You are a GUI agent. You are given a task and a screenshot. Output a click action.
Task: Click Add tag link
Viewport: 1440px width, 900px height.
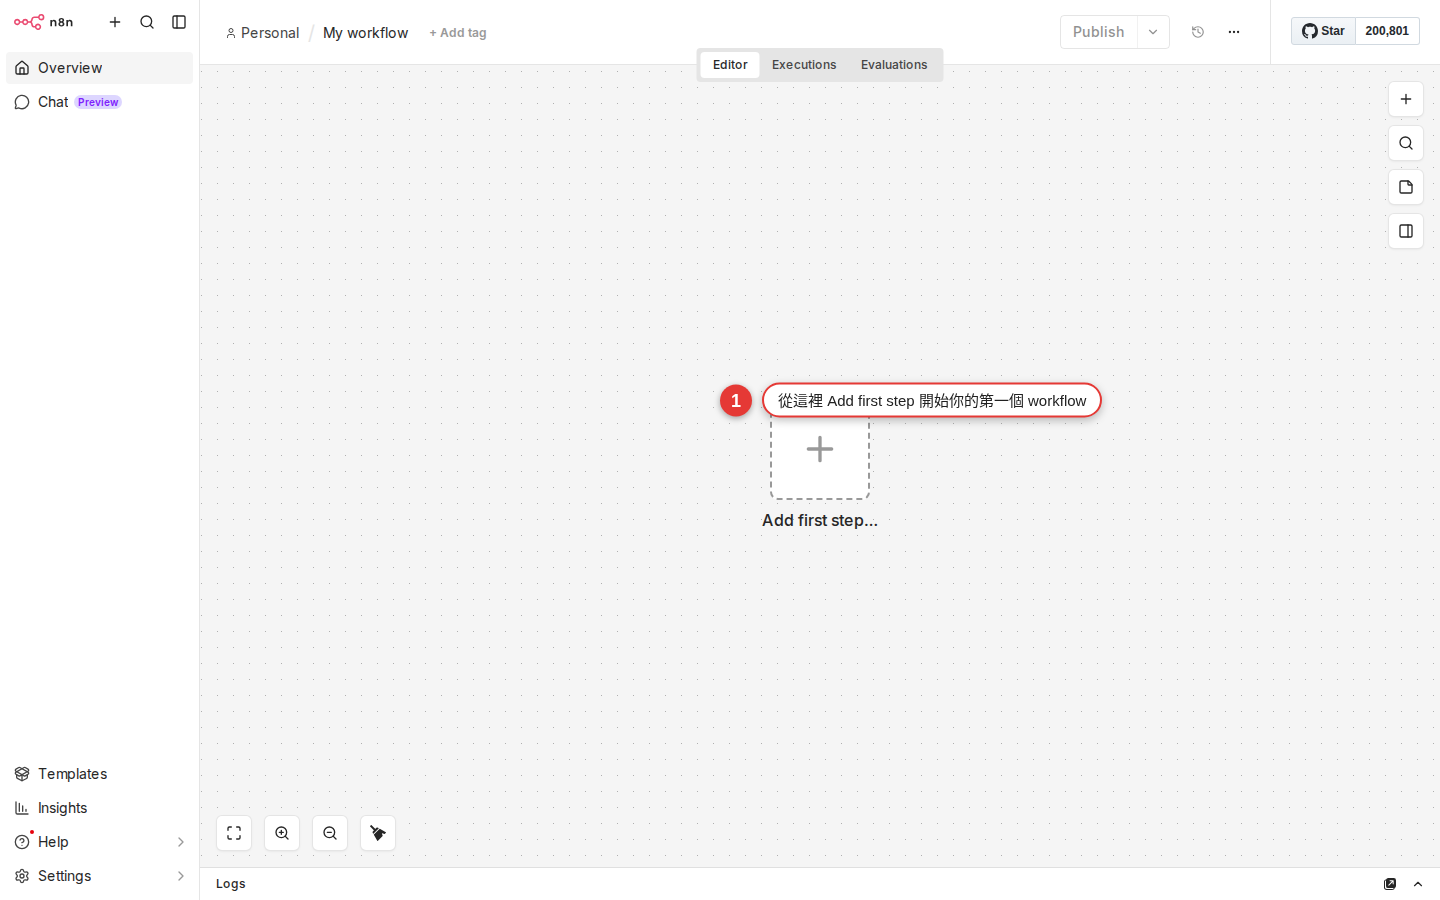pyautogui.click(x=458, y=33)
